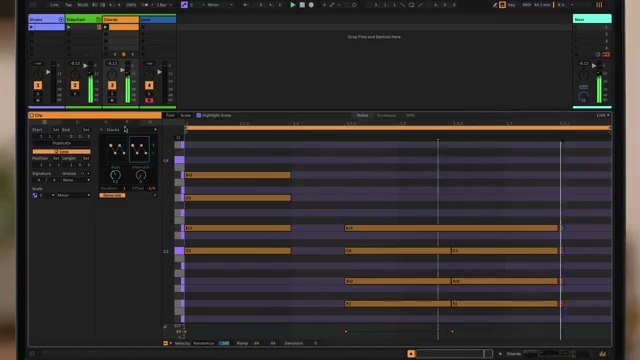The width and height of the screenshot is (640, 360).
Task: Click the Follow icon in control bar
Action: tap(245, 5)
